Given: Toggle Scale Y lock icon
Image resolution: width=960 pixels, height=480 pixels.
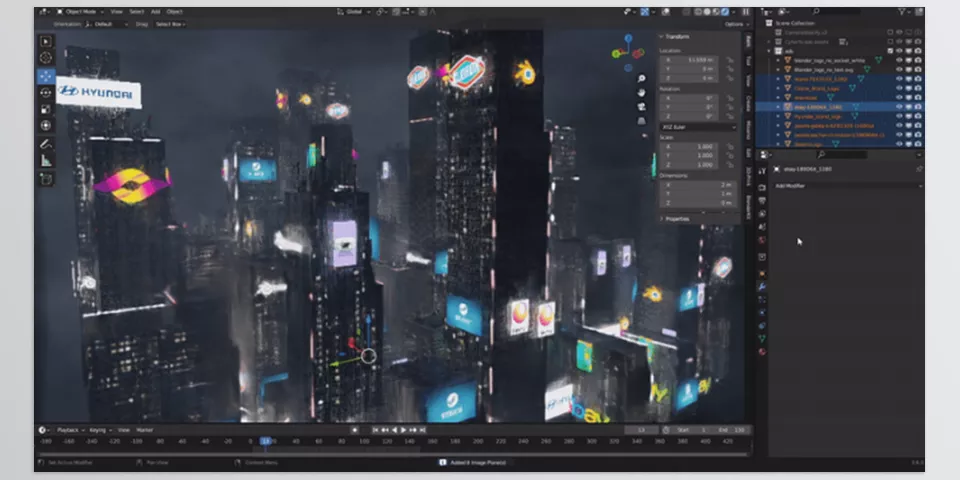Looking at the screenshot, I should [x=730, y=156].
